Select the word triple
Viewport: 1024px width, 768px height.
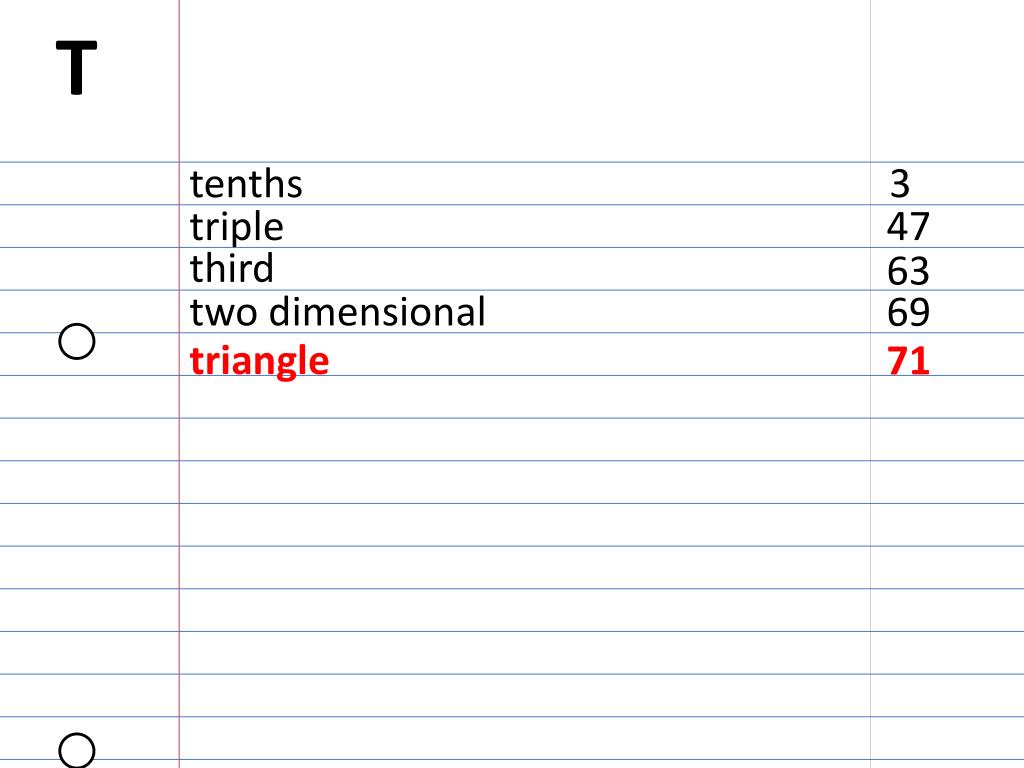(236, 228)
